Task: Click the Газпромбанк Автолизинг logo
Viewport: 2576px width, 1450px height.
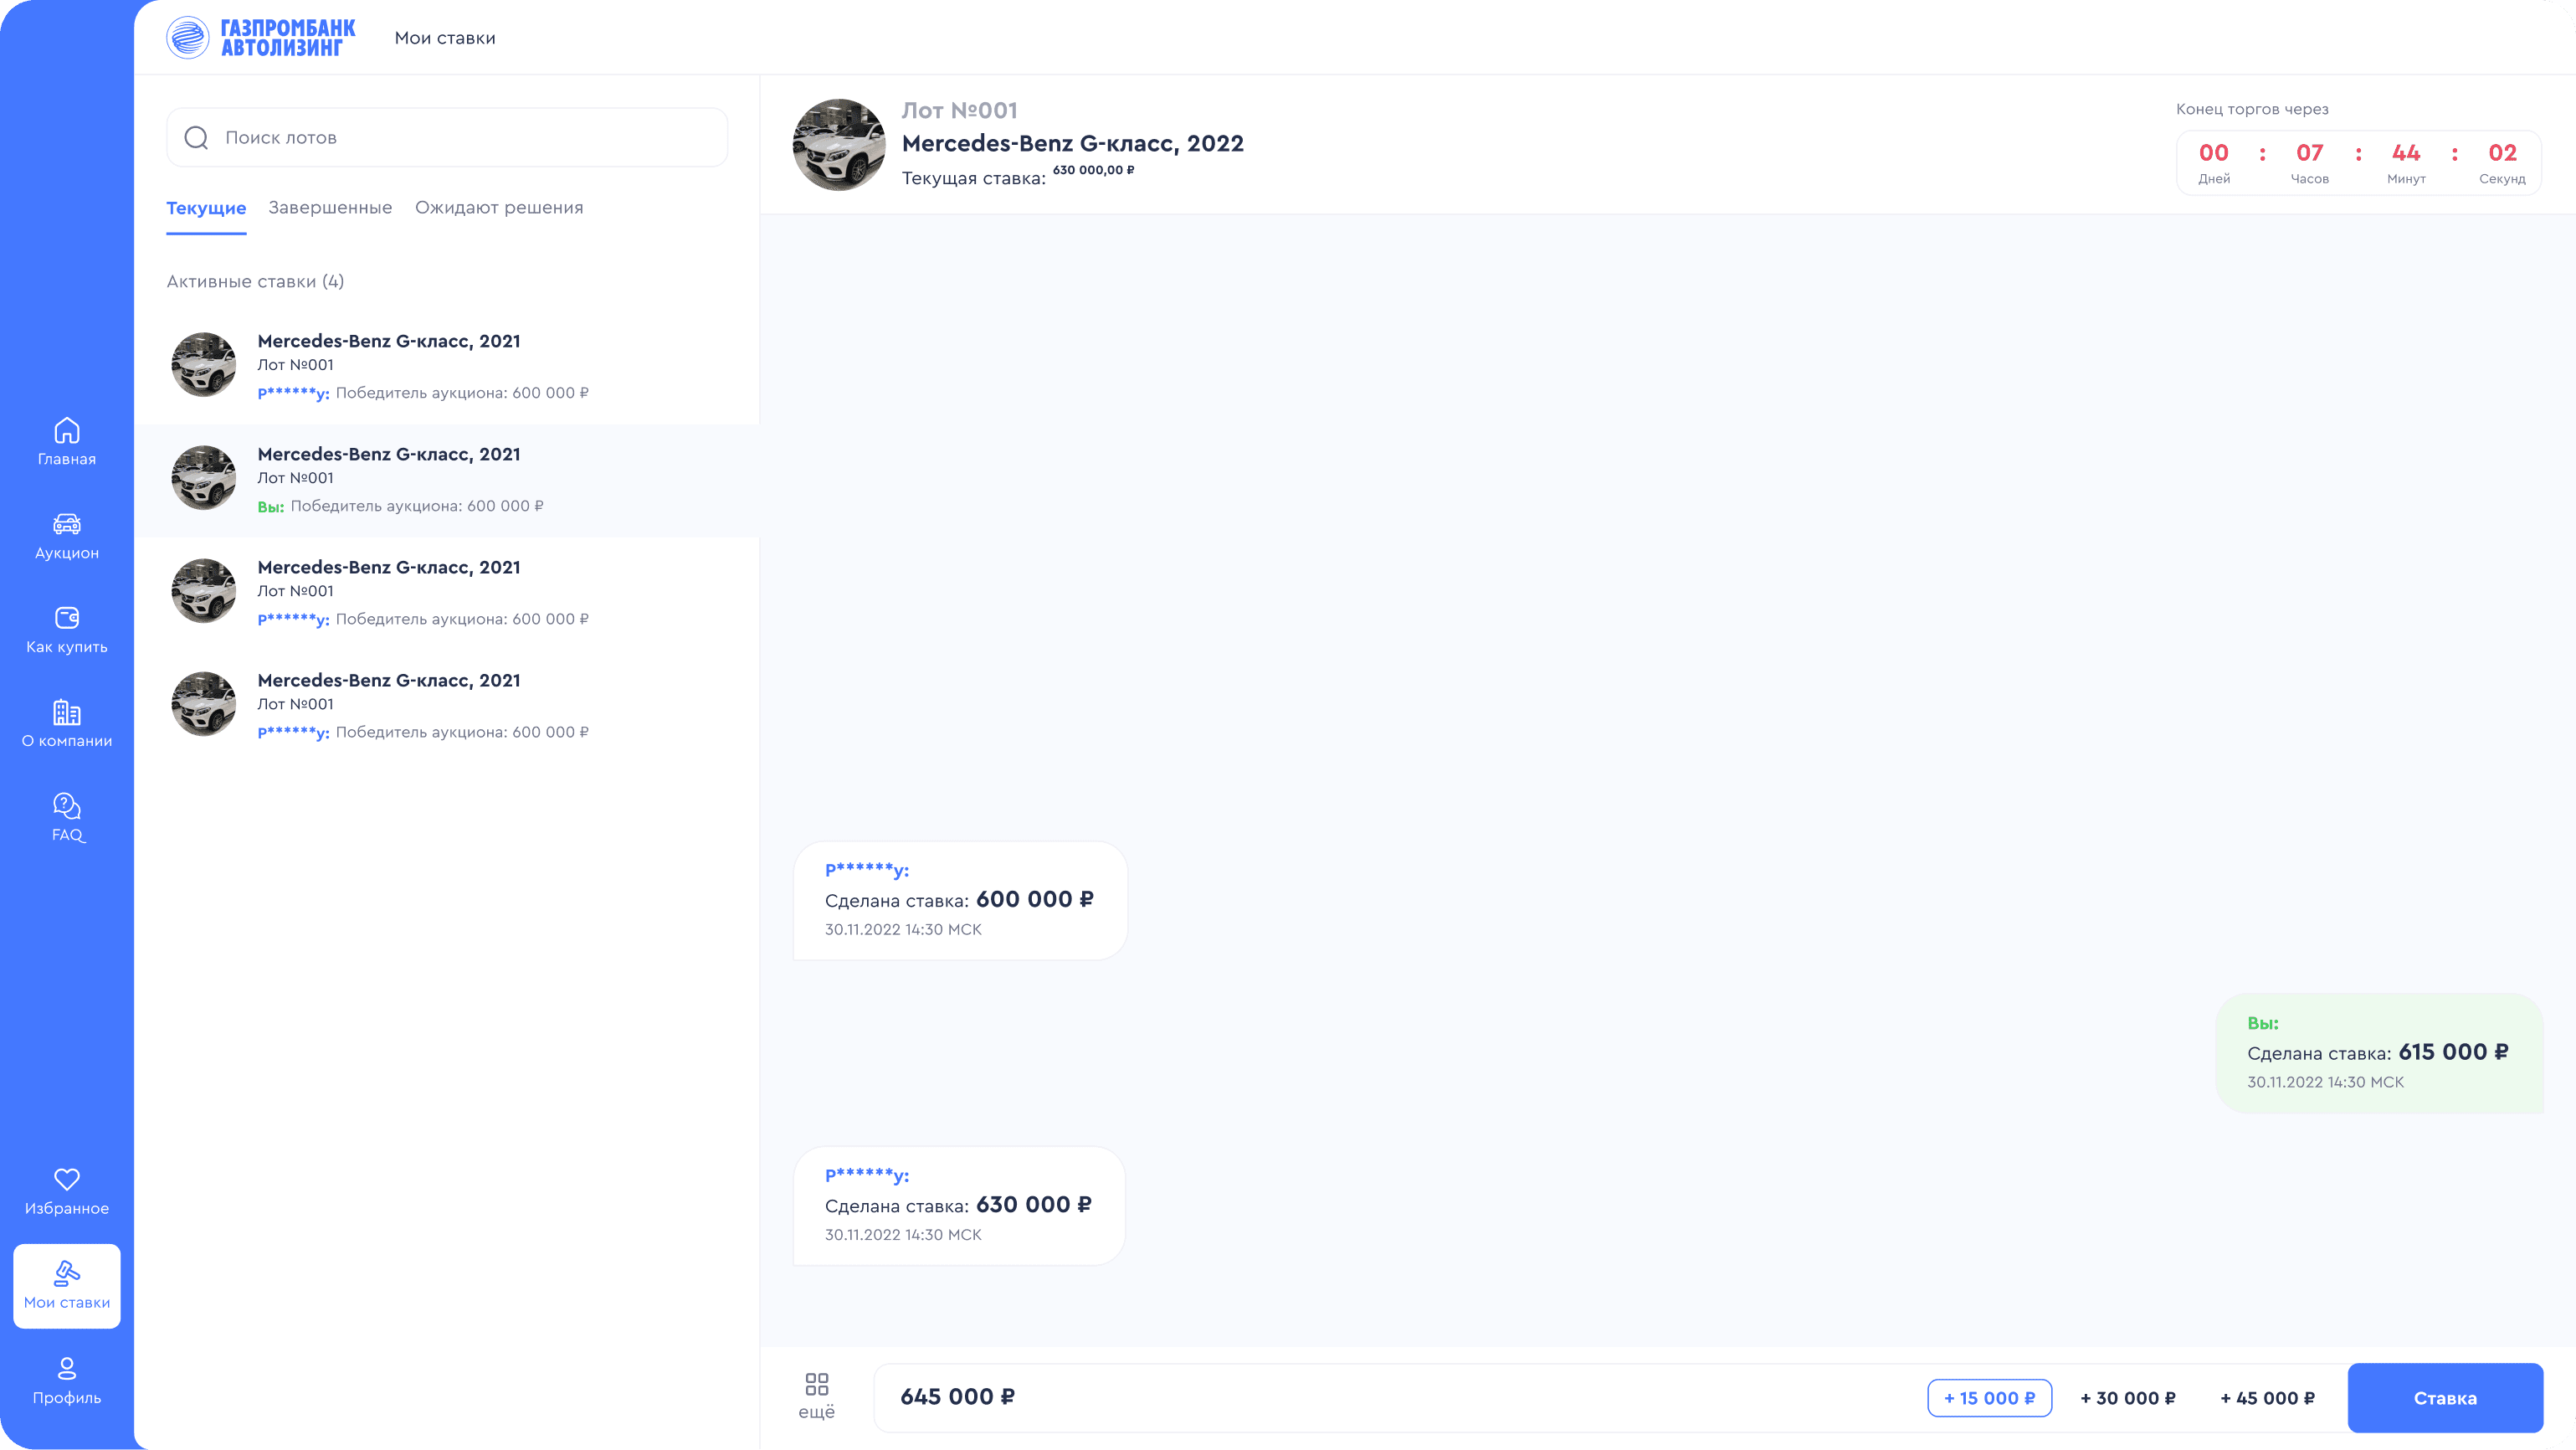Action: (261, 38)
